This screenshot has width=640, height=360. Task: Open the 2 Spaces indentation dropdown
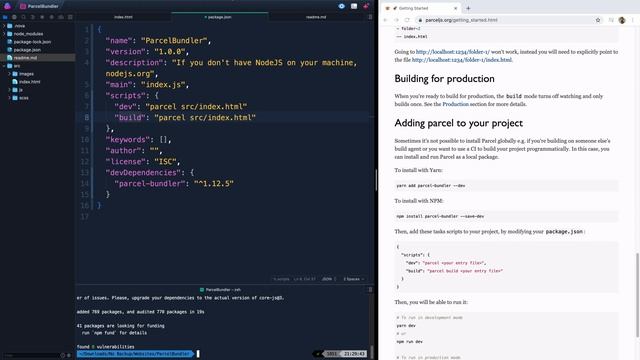[353, 279]
